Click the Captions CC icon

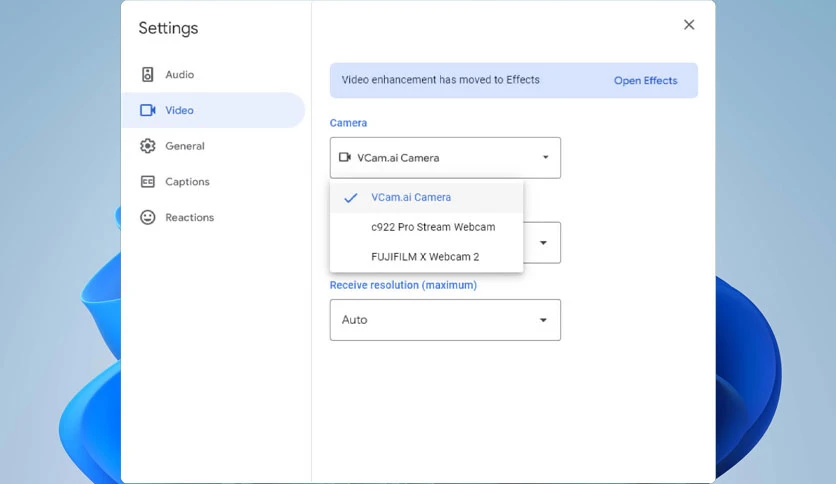(x=148, y=182)
